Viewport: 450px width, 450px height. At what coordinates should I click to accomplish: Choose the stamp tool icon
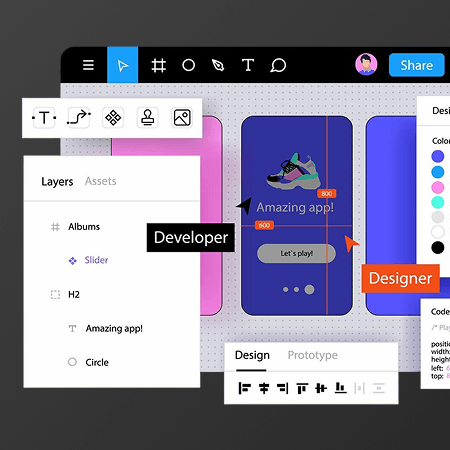147,118
